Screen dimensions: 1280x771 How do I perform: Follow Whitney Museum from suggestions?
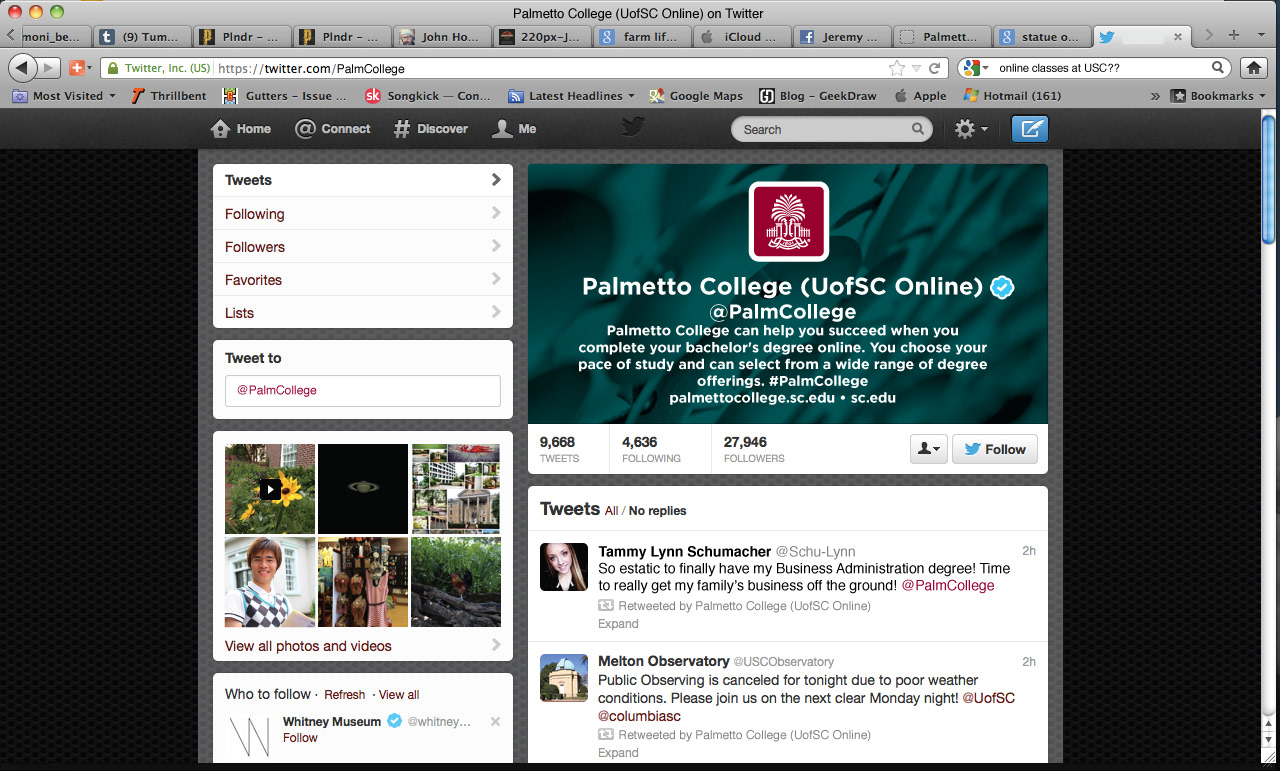tap(300, 738)
